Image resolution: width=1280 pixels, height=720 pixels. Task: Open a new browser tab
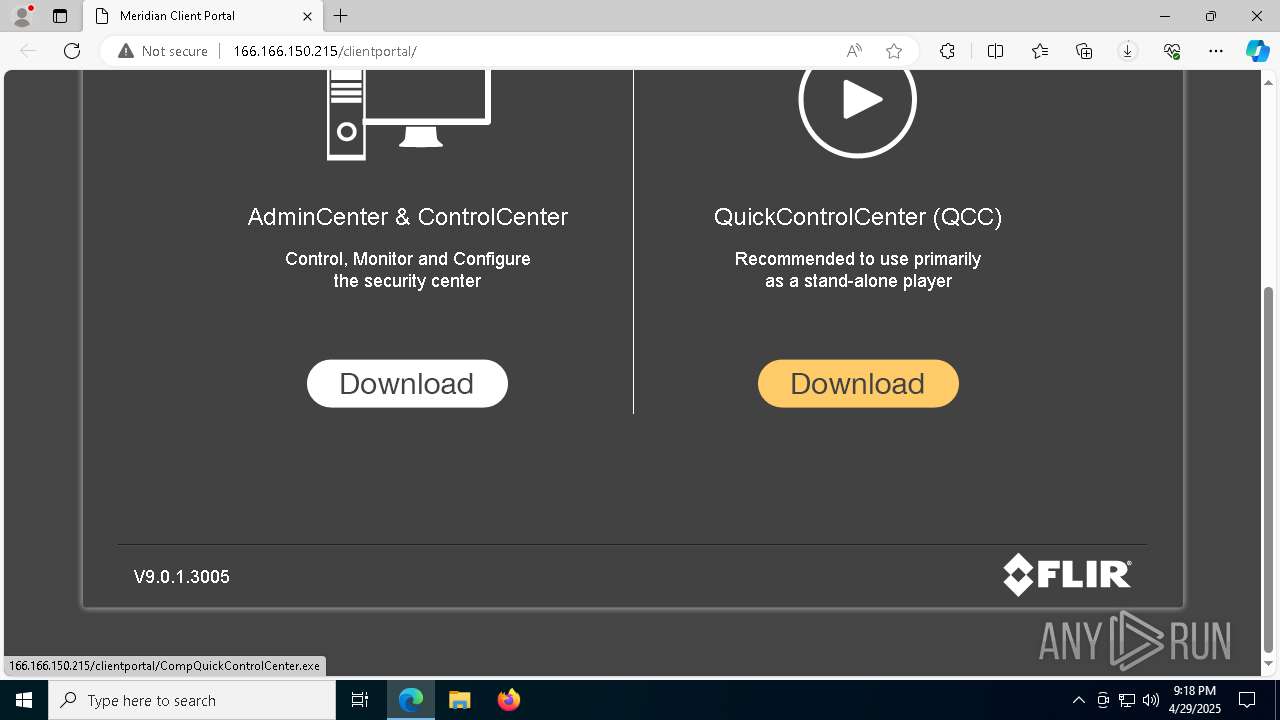[341, 16]
